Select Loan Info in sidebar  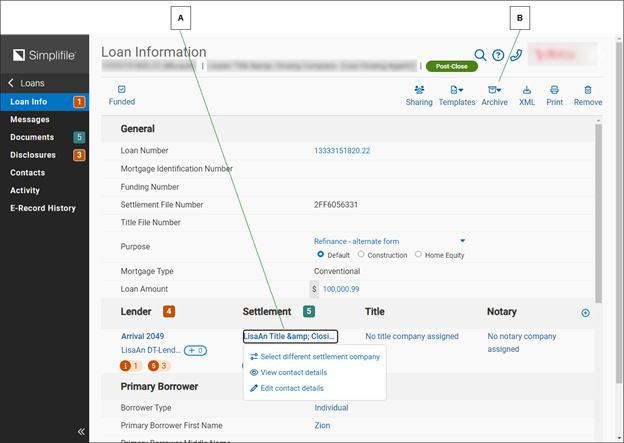click(x=45, y=101)
